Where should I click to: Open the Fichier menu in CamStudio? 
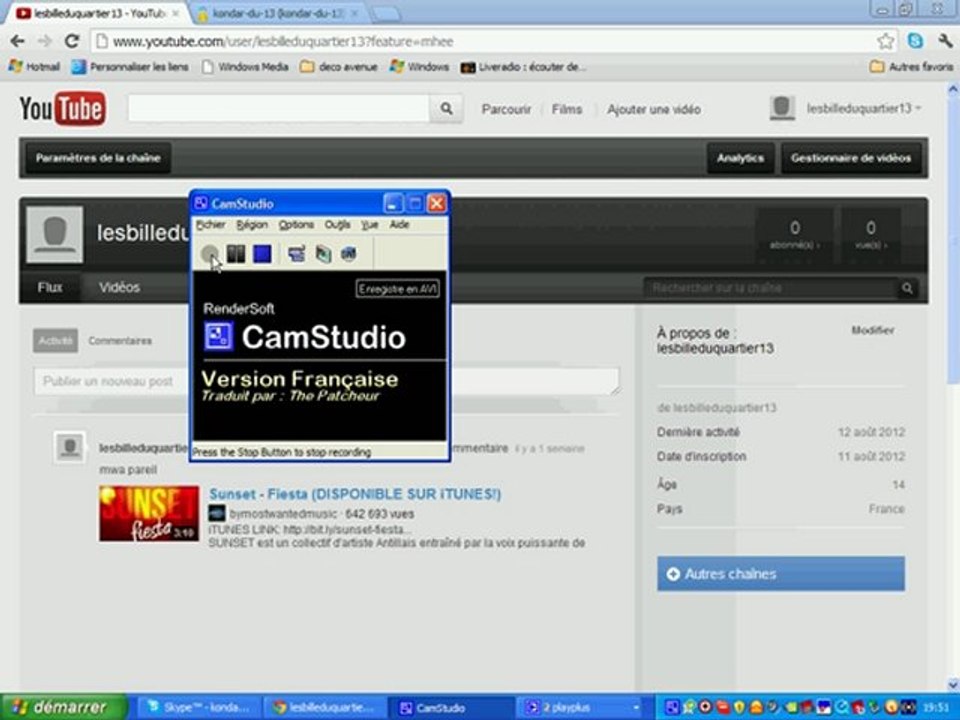[x=211, y=225]
